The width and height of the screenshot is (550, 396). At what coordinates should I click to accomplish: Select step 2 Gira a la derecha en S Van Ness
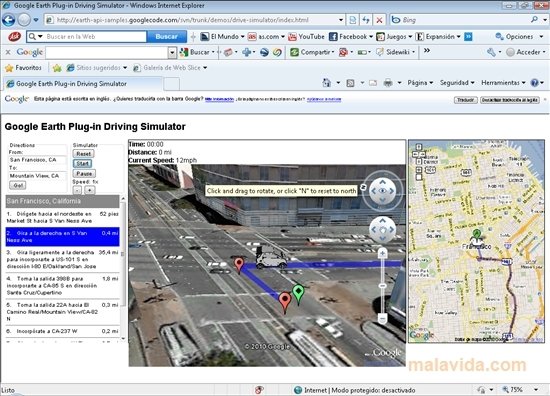(x=62, y=236)
